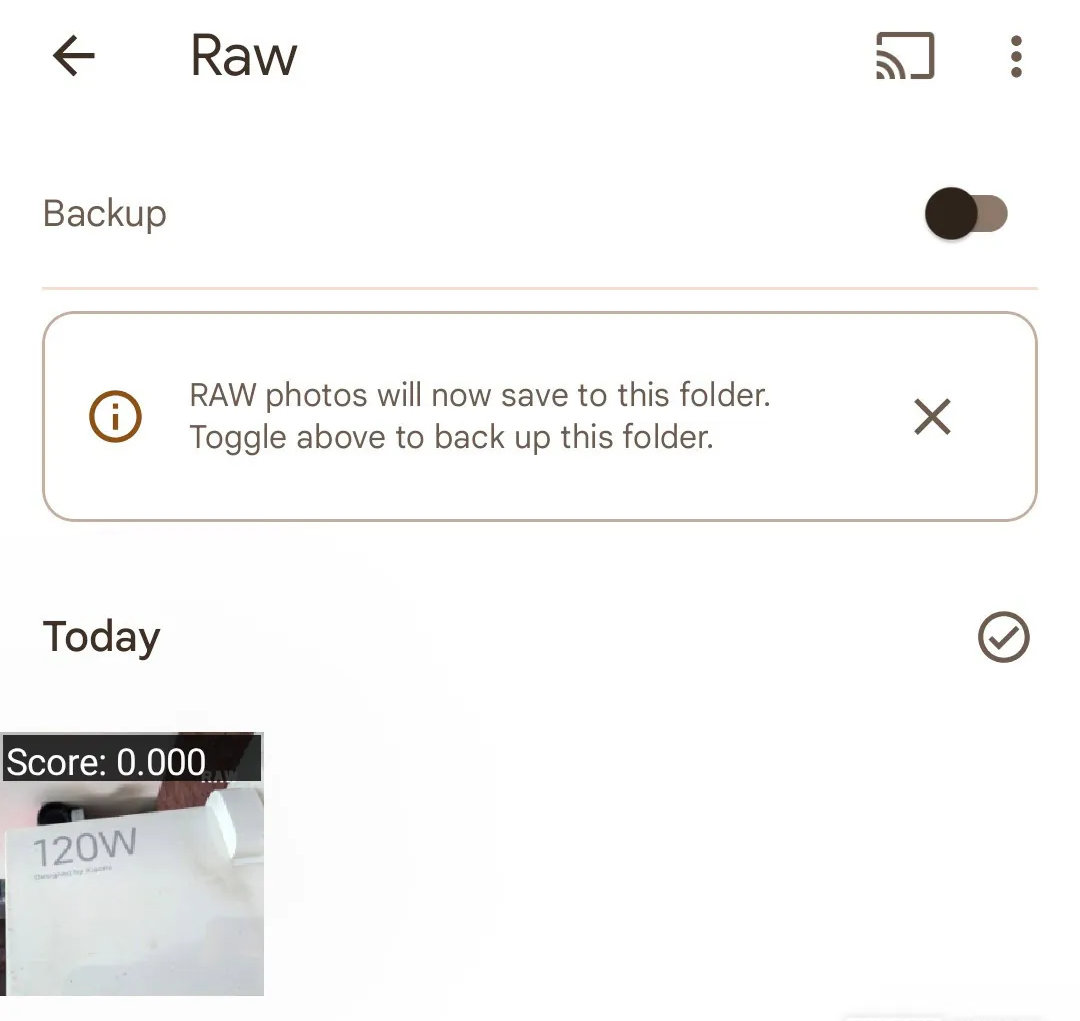Screen dimensions: 1080x1021
Task: Click the 120W text in the photo
Action: coord(83,848)
